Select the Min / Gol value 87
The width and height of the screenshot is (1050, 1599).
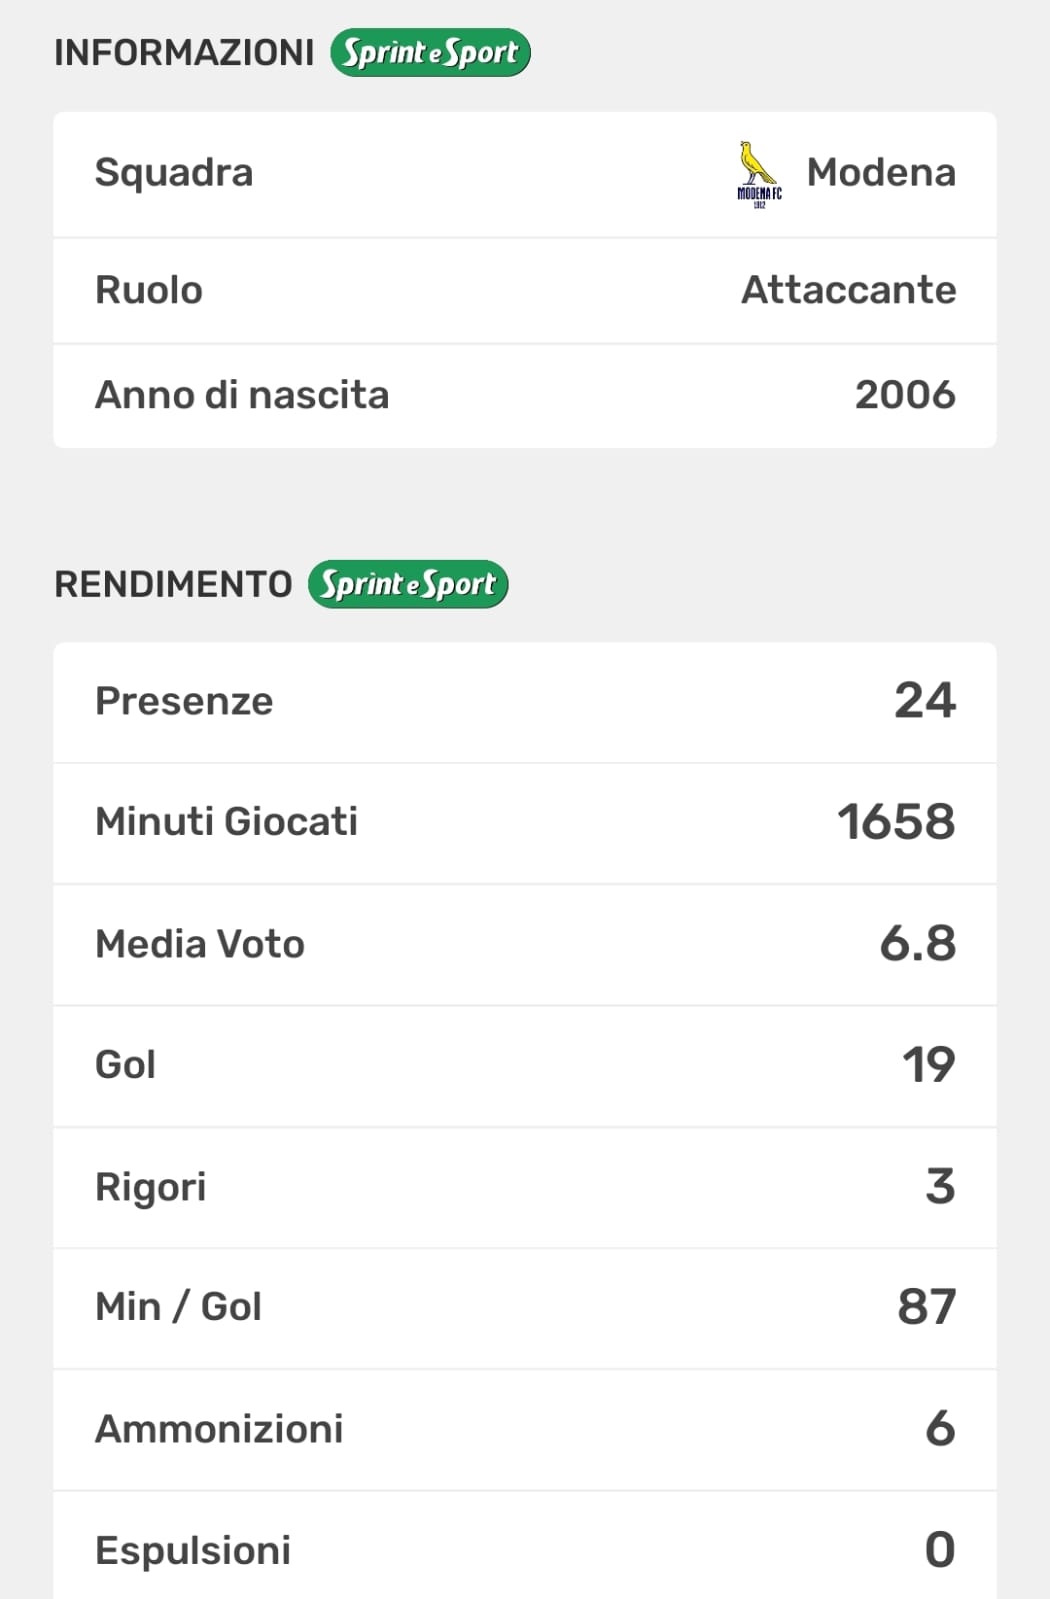[926, 1307]
